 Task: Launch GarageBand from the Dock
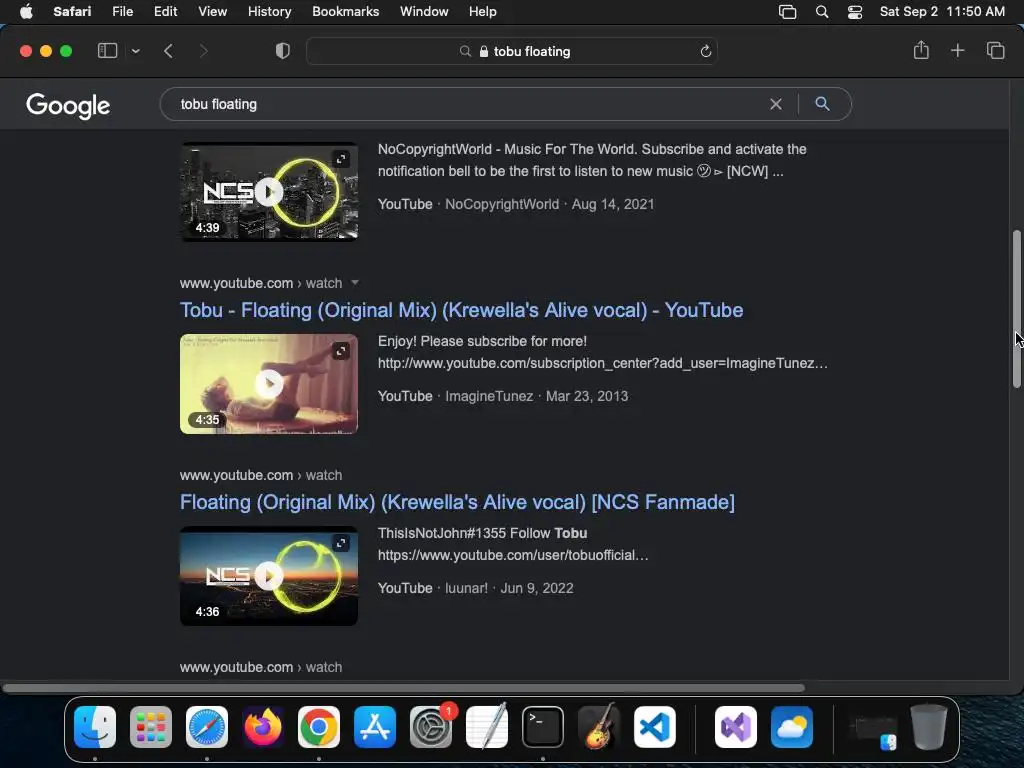pos(598,726)
